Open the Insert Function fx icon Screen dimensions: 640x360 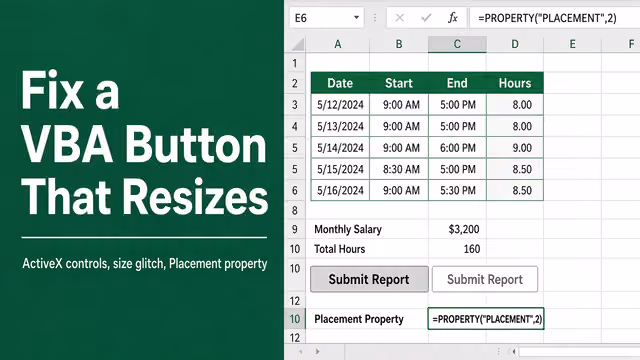click(453, 18)
